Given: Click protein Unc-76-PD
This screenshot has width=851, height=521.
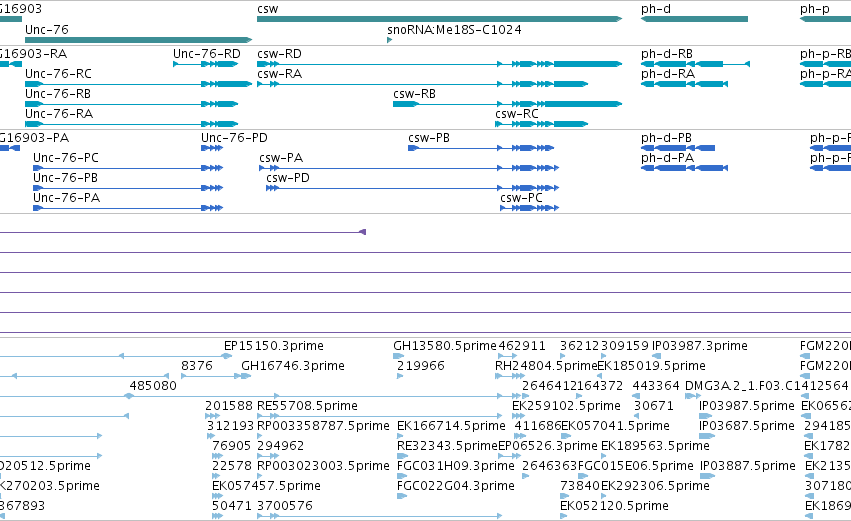Looking at the screenshot, I should coord(212,148).
